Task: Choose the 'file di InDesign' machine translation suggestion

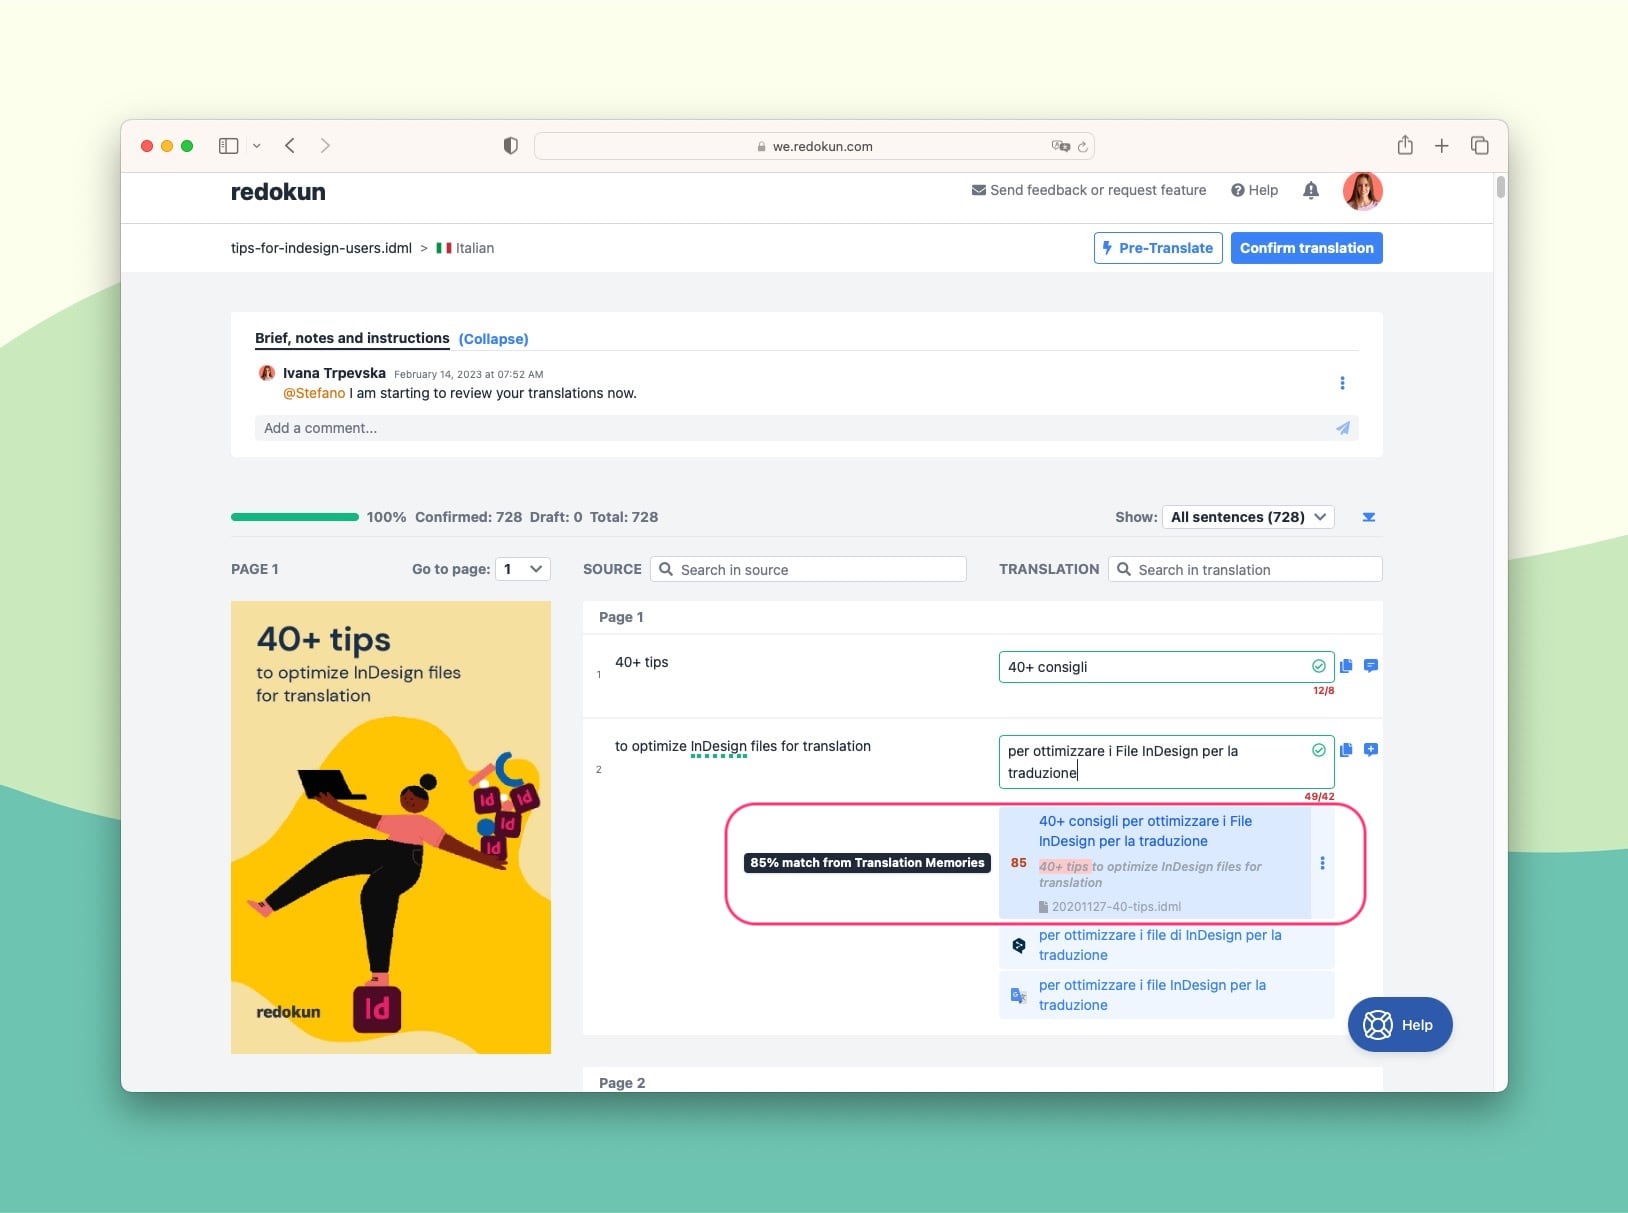Action: point(1166,945)
